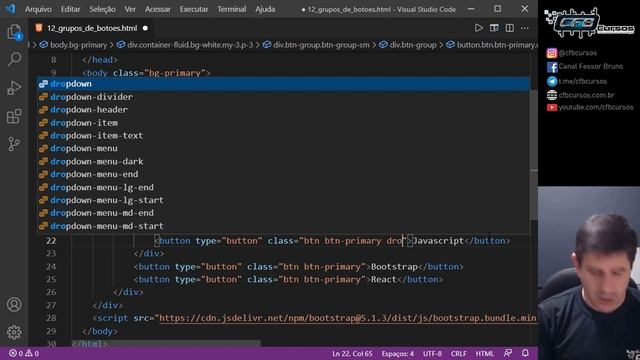Open the Ajuda menu
Image resolution: width=640 pixels, height=360 pixels.
265,9
